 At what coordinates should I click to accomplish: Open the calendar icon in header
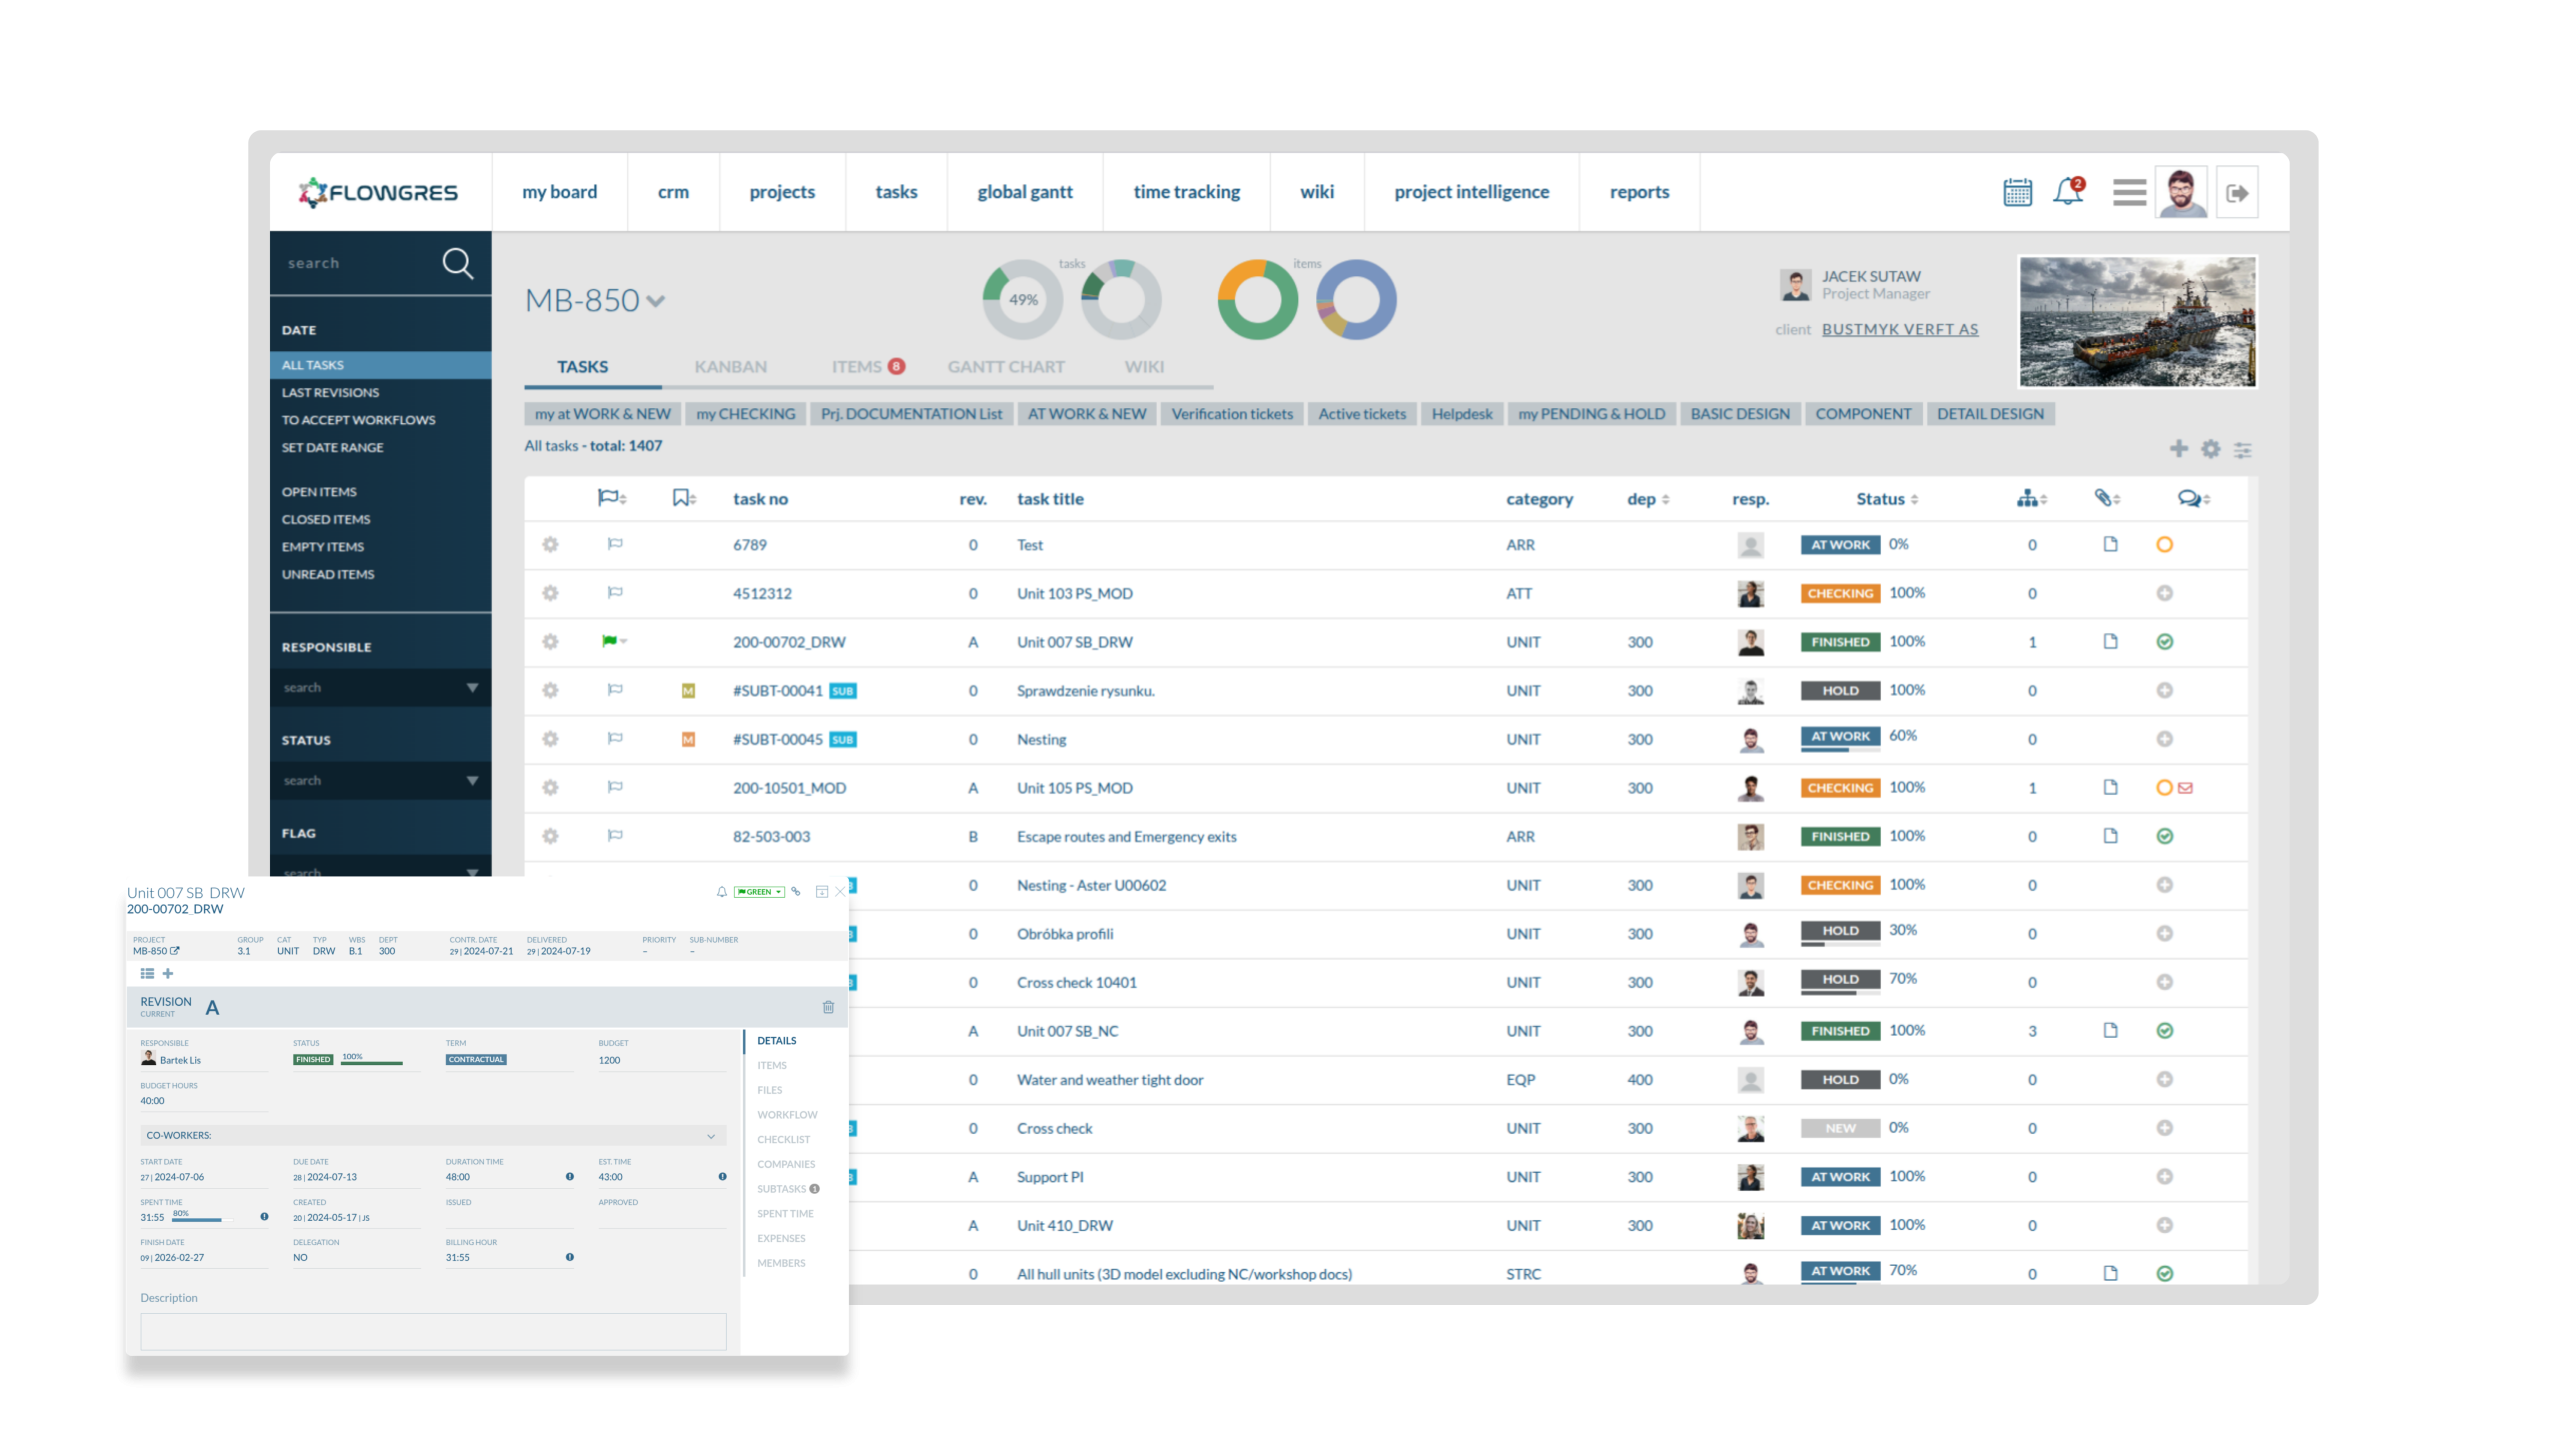[x=2017, y=192]
